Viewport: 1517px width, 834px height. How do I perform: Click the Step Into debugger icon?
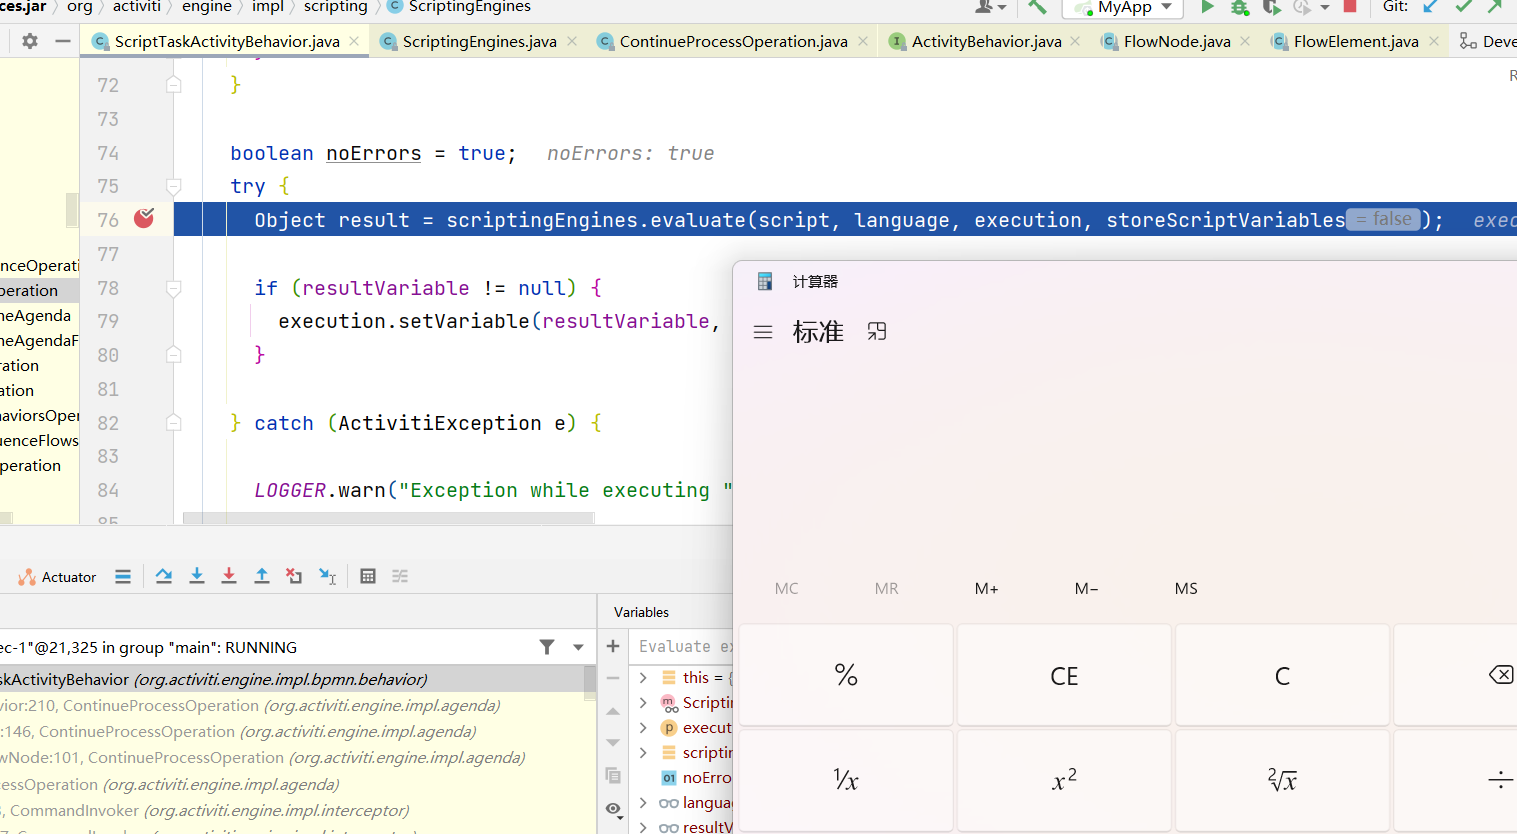coord(197,576)
